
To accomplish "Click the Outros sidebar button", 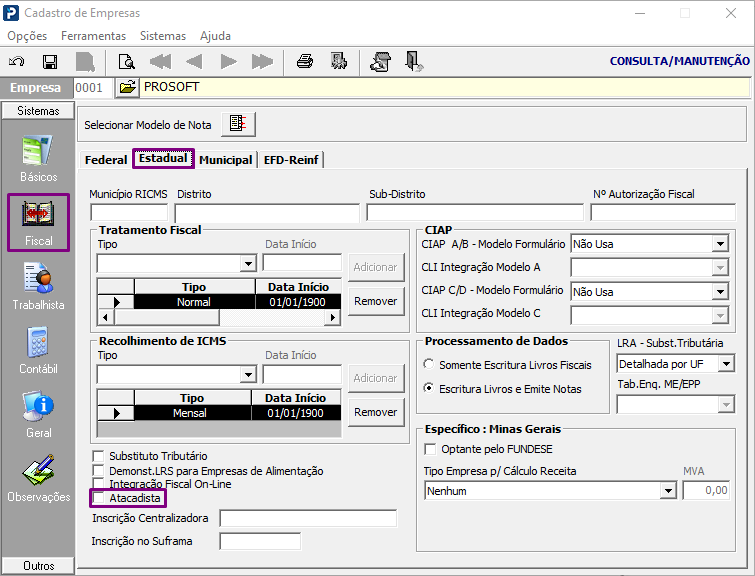I will coord(38,565).
